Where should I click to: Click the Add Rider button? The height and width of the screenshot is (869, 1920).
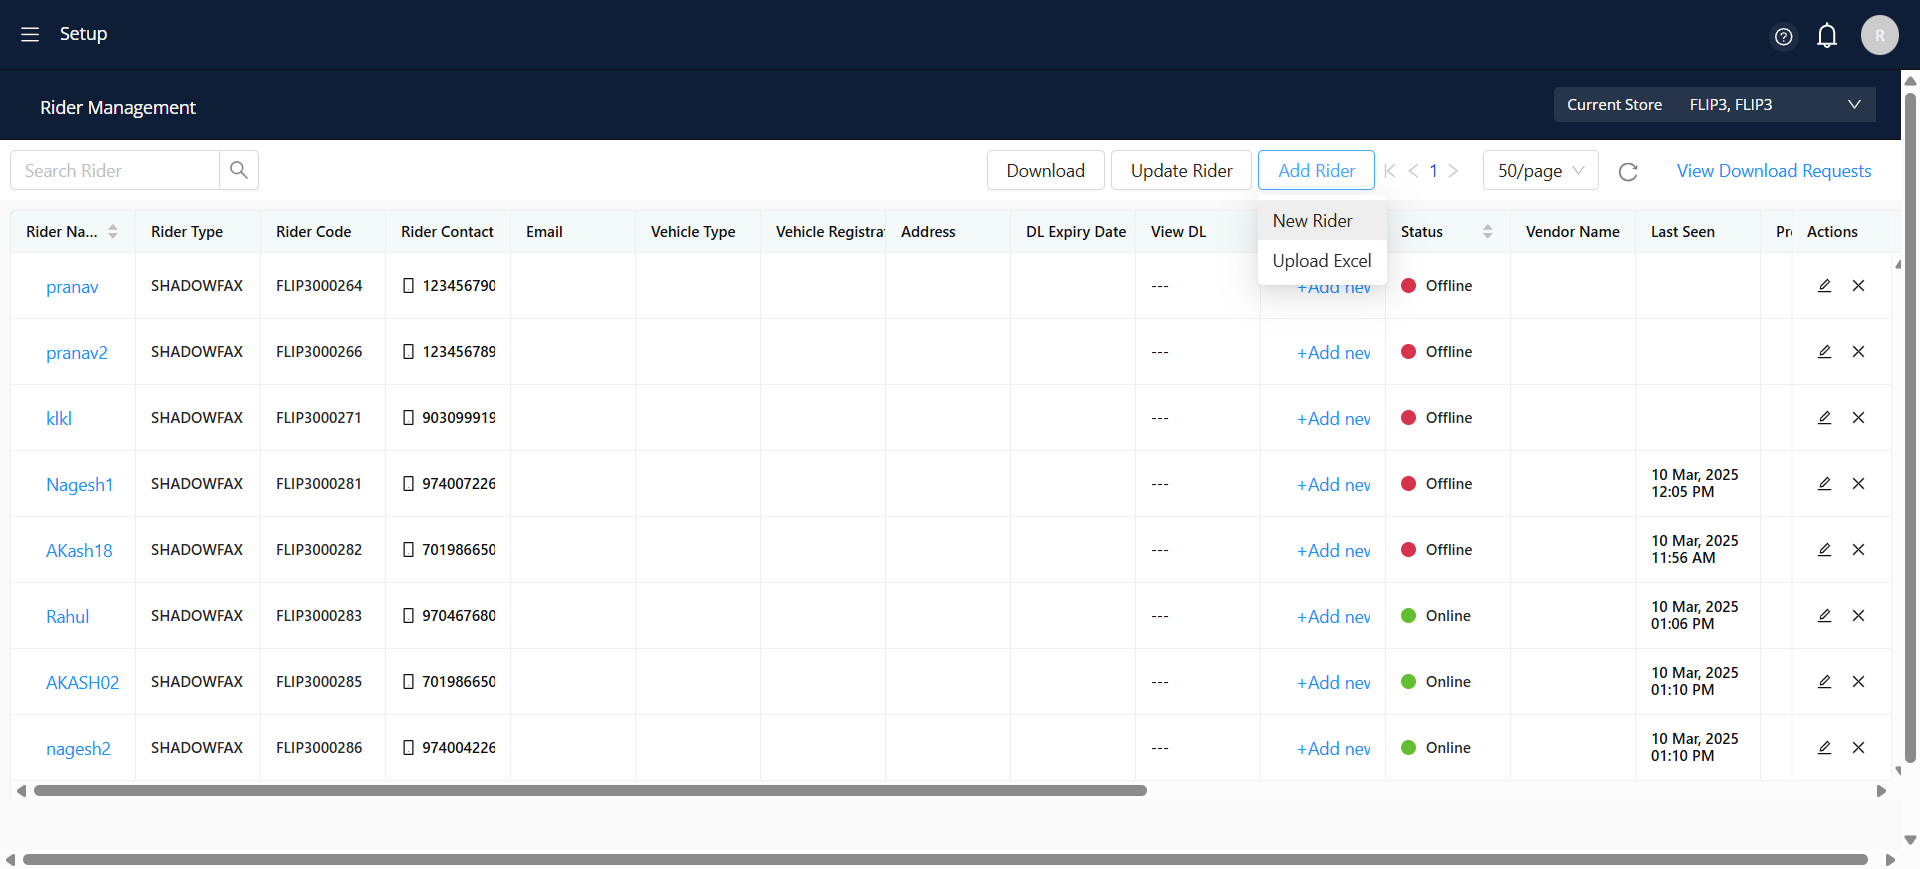pyautogui.click(x=1316, y=171)
